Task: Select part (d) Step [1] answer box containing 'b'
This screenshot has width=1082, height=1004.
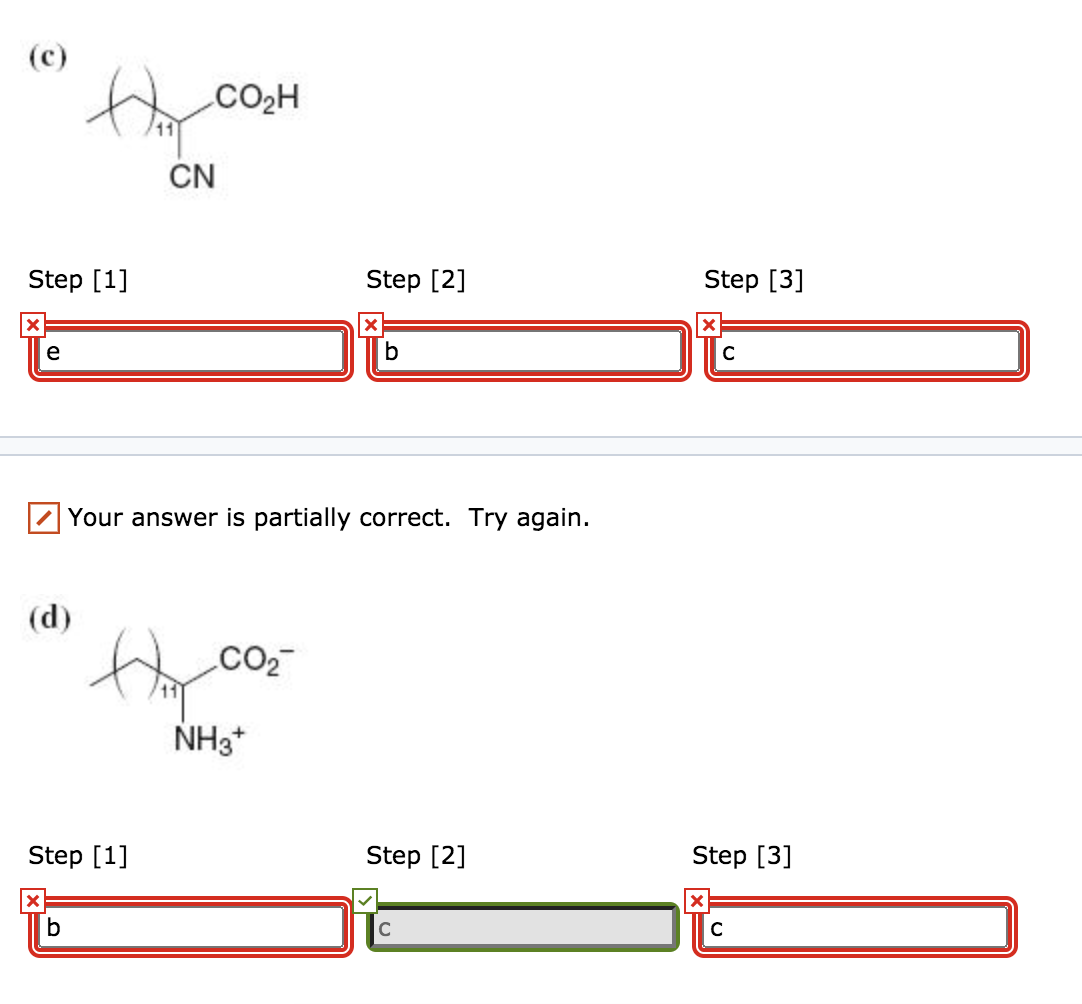Action: tap(190, 927)
